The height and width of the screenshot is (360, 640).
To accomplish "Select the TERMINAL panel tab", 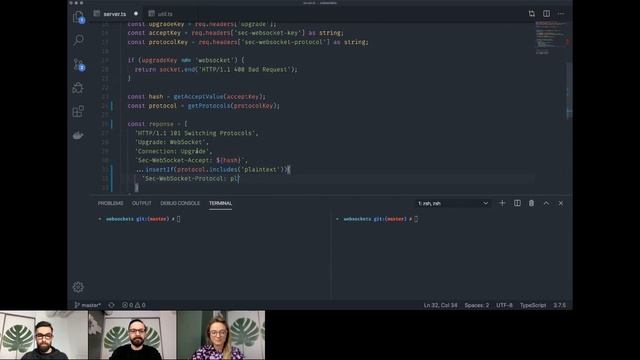I will (x=220, y=203).
